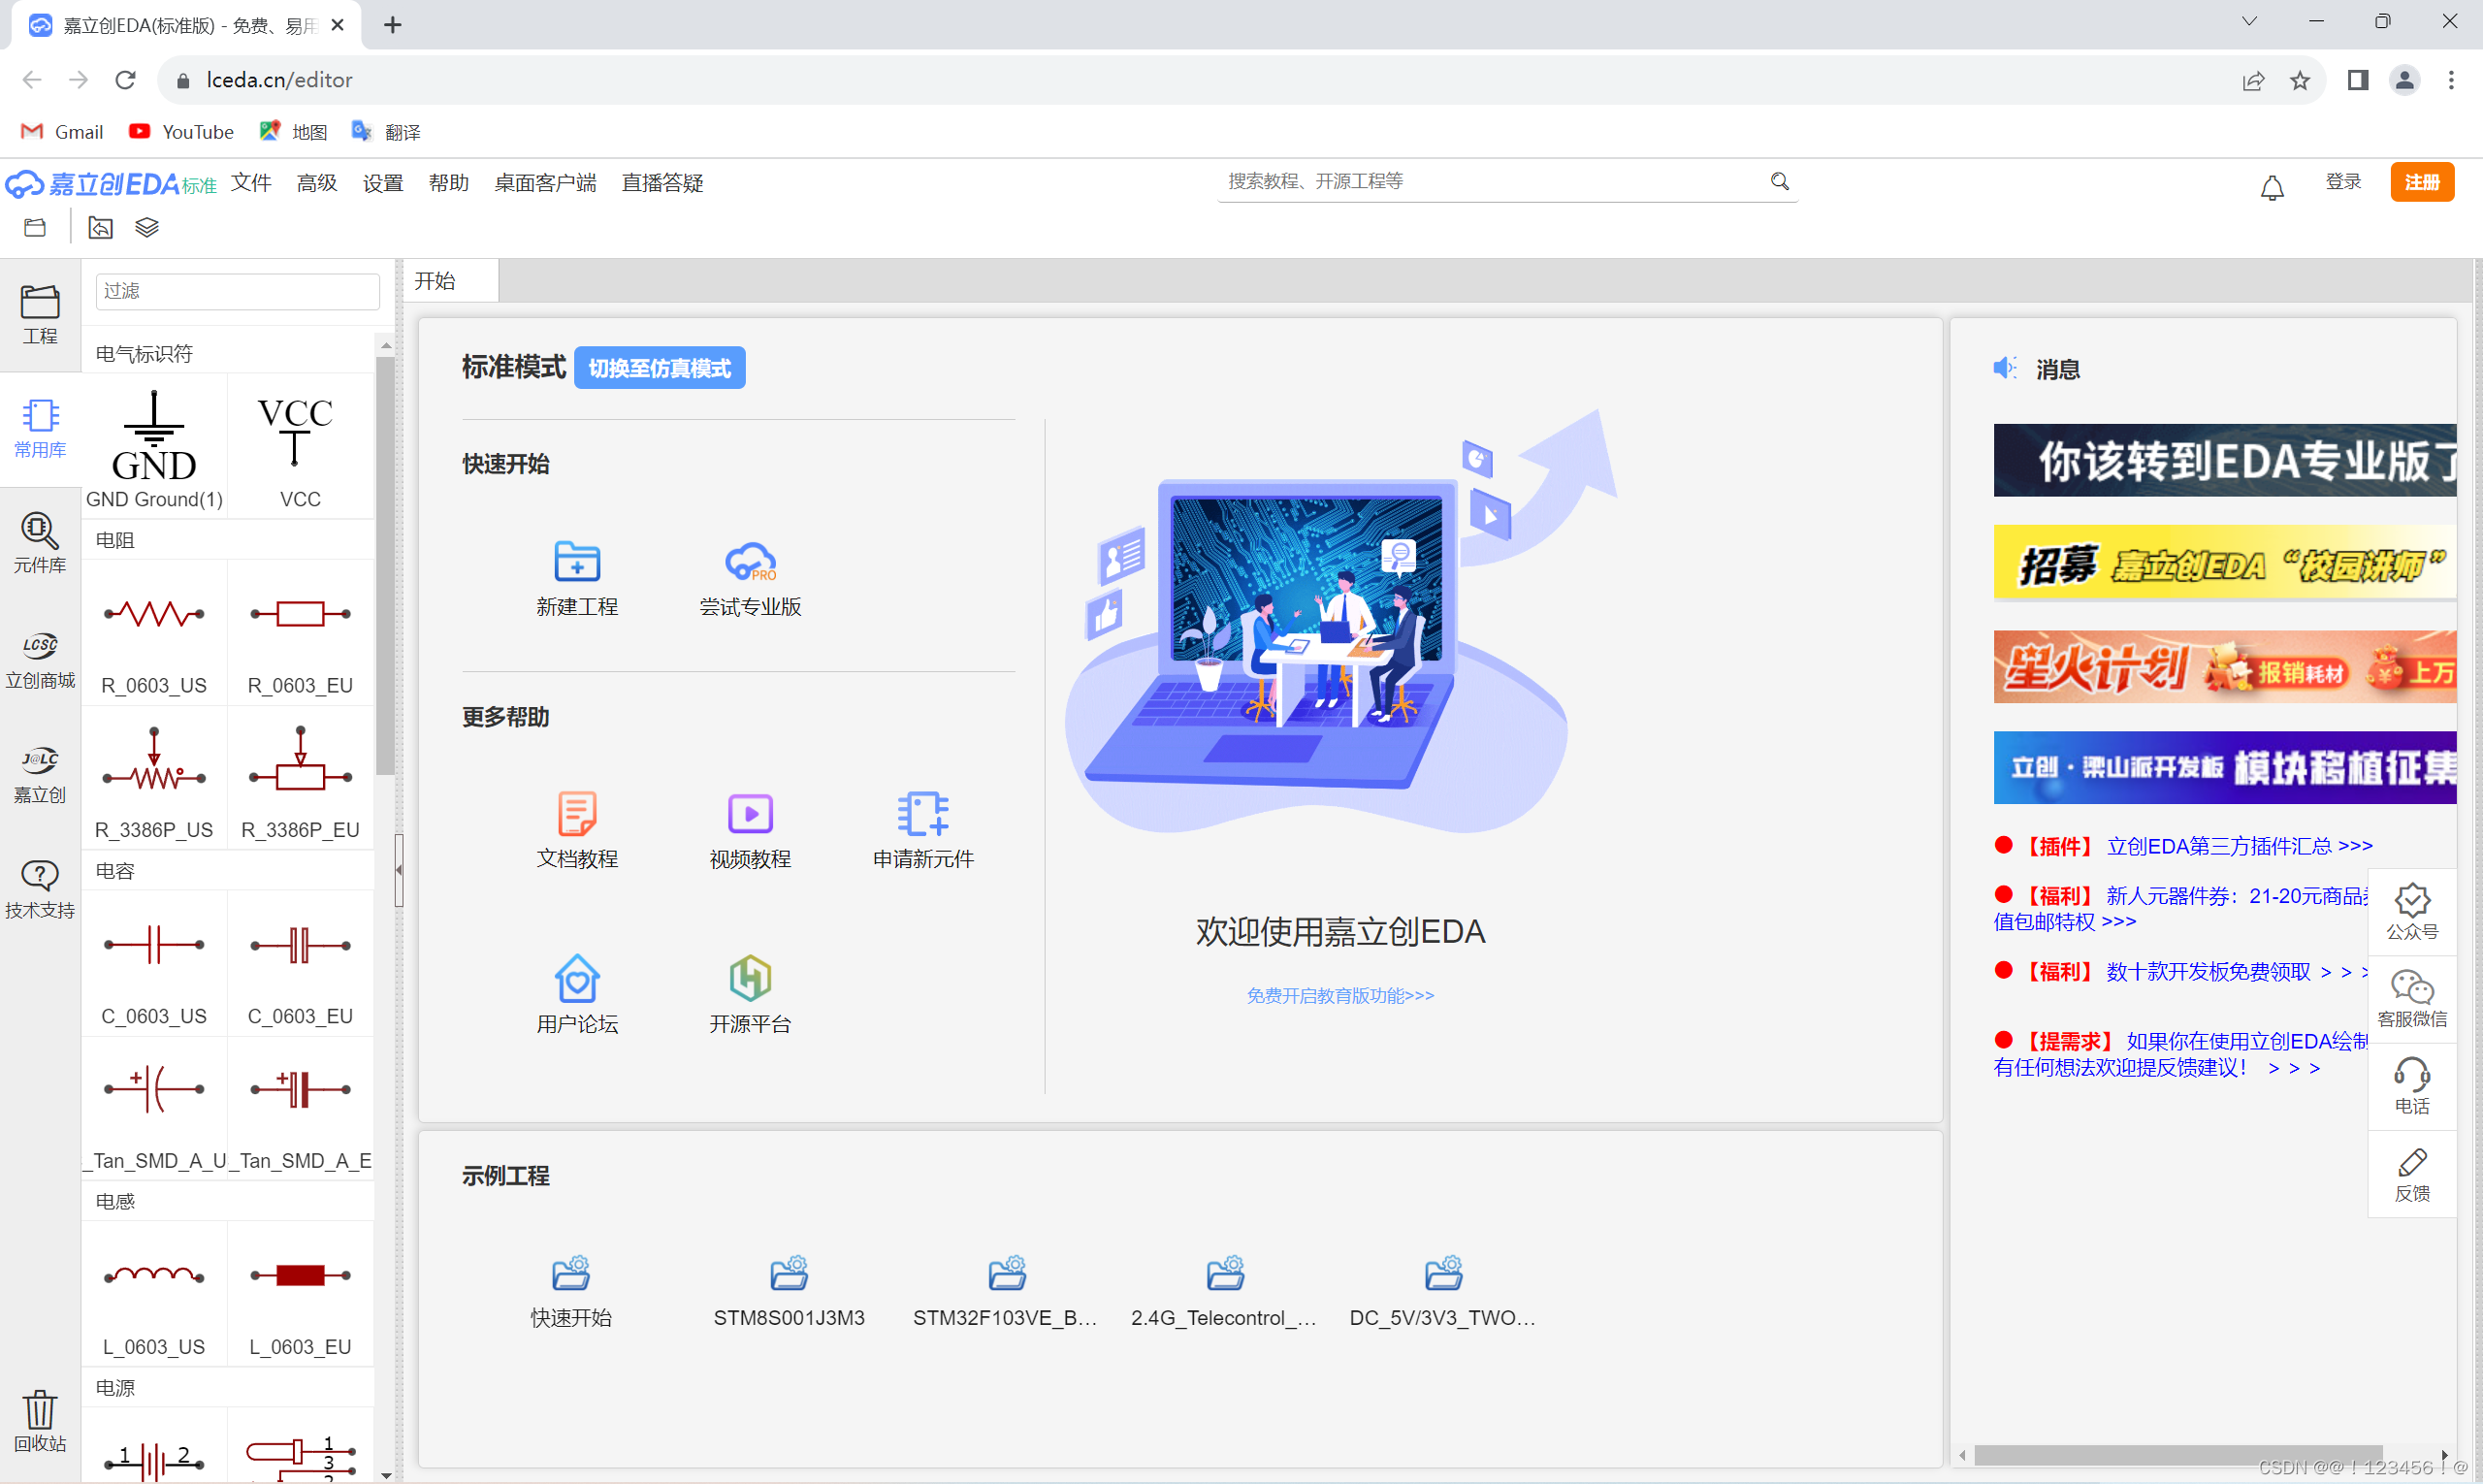Click the 尝试专业版 PRO cloud icon
Viewport: 2483px width, 1484px height.
click(750, 561)
